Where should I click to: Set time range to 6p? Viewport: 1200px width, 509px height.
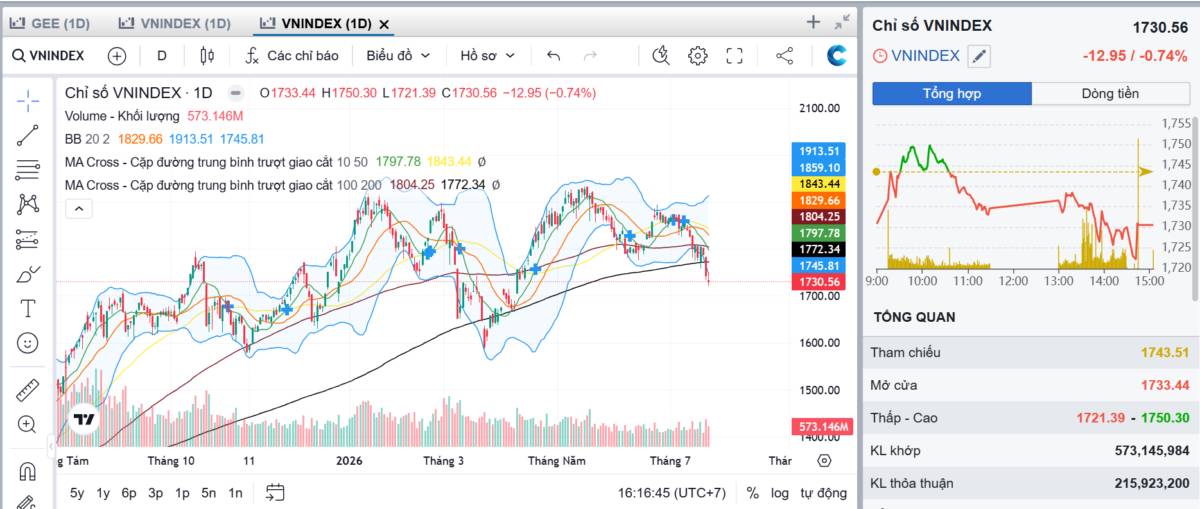(129, 493)
